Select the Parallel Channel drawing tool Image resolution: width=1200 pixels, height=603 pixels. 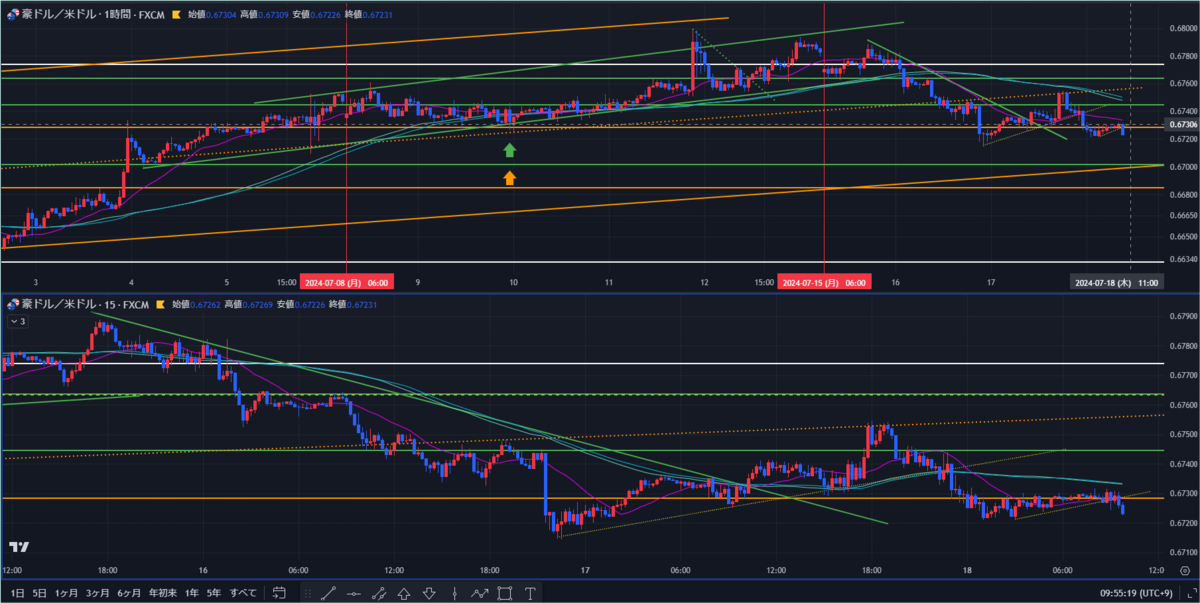tap(378, 593)
